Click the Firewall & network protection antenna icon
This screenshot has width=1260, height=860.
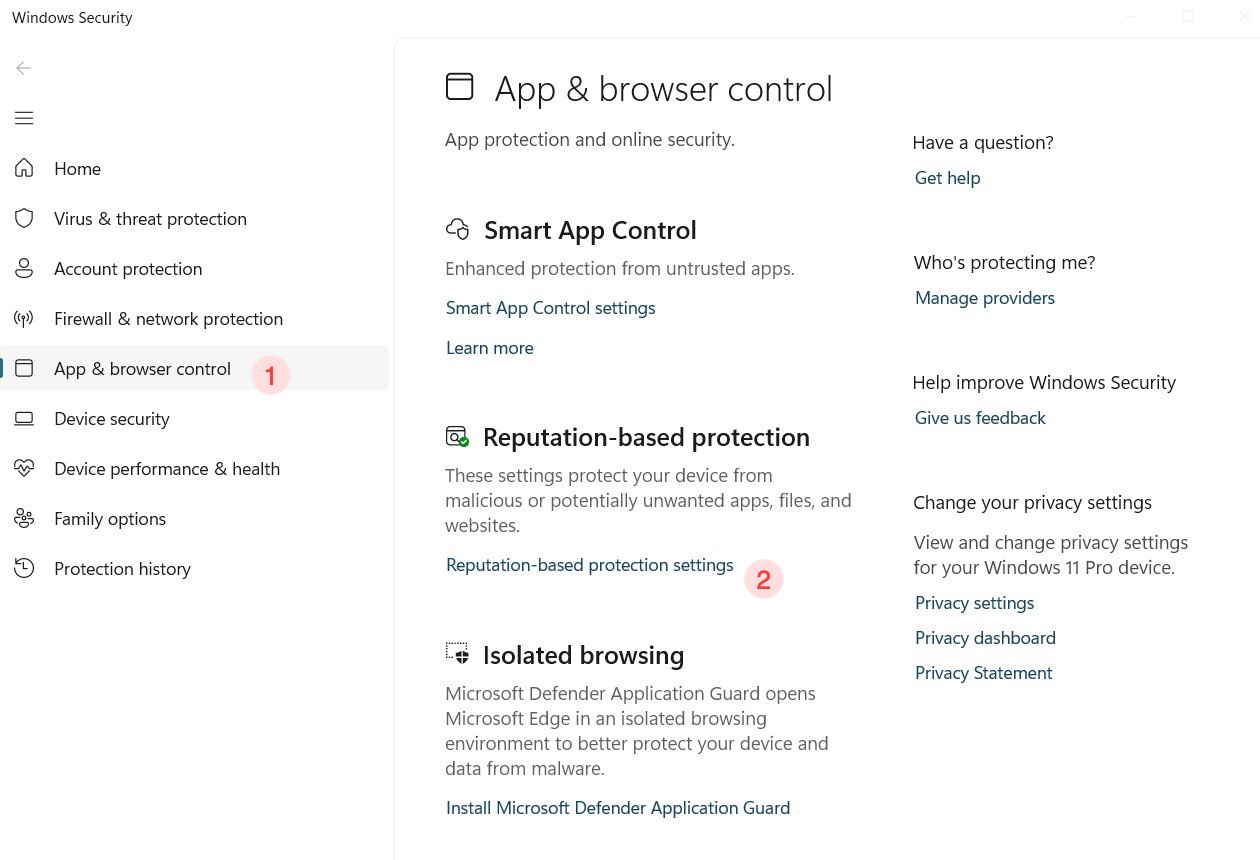point(24,318)
